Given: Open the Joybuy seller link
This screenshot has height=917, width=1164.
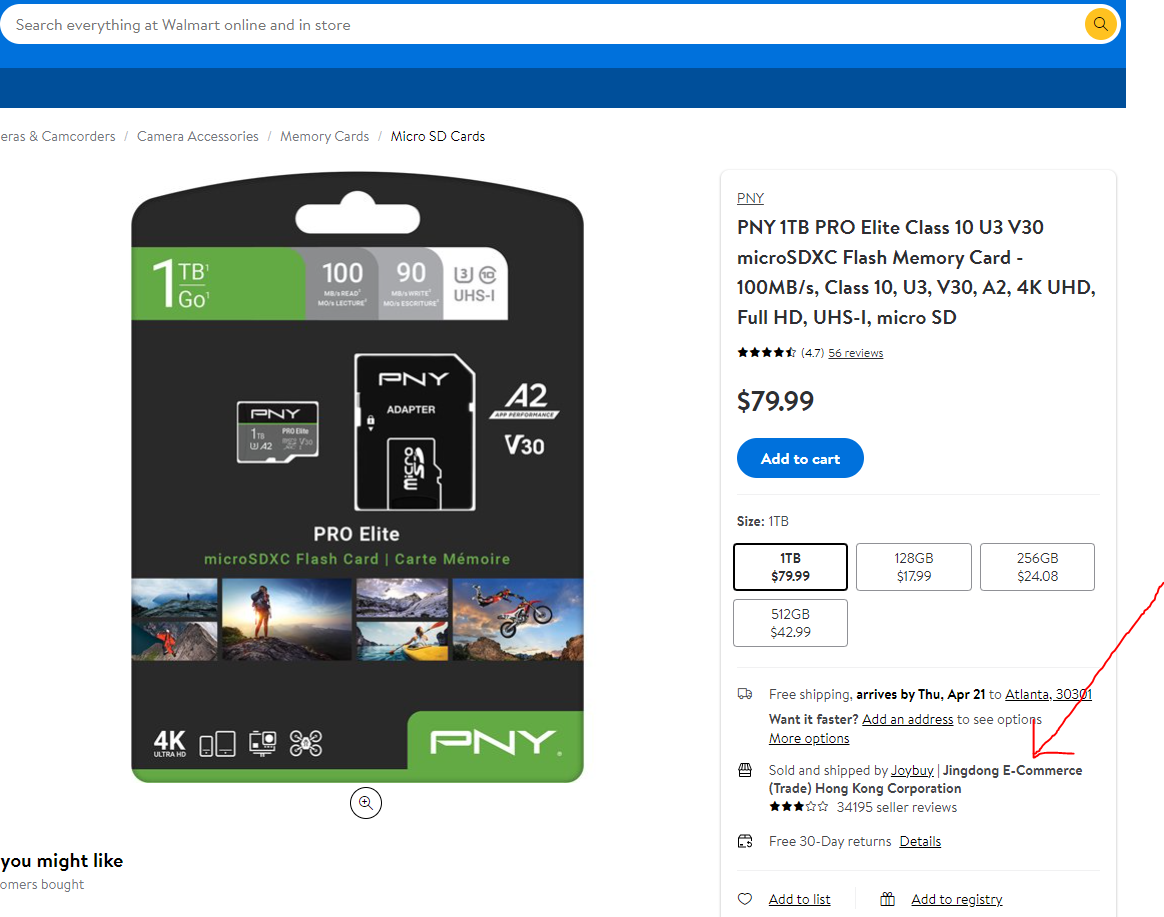Looking at the screenshot, I should 912,770.
